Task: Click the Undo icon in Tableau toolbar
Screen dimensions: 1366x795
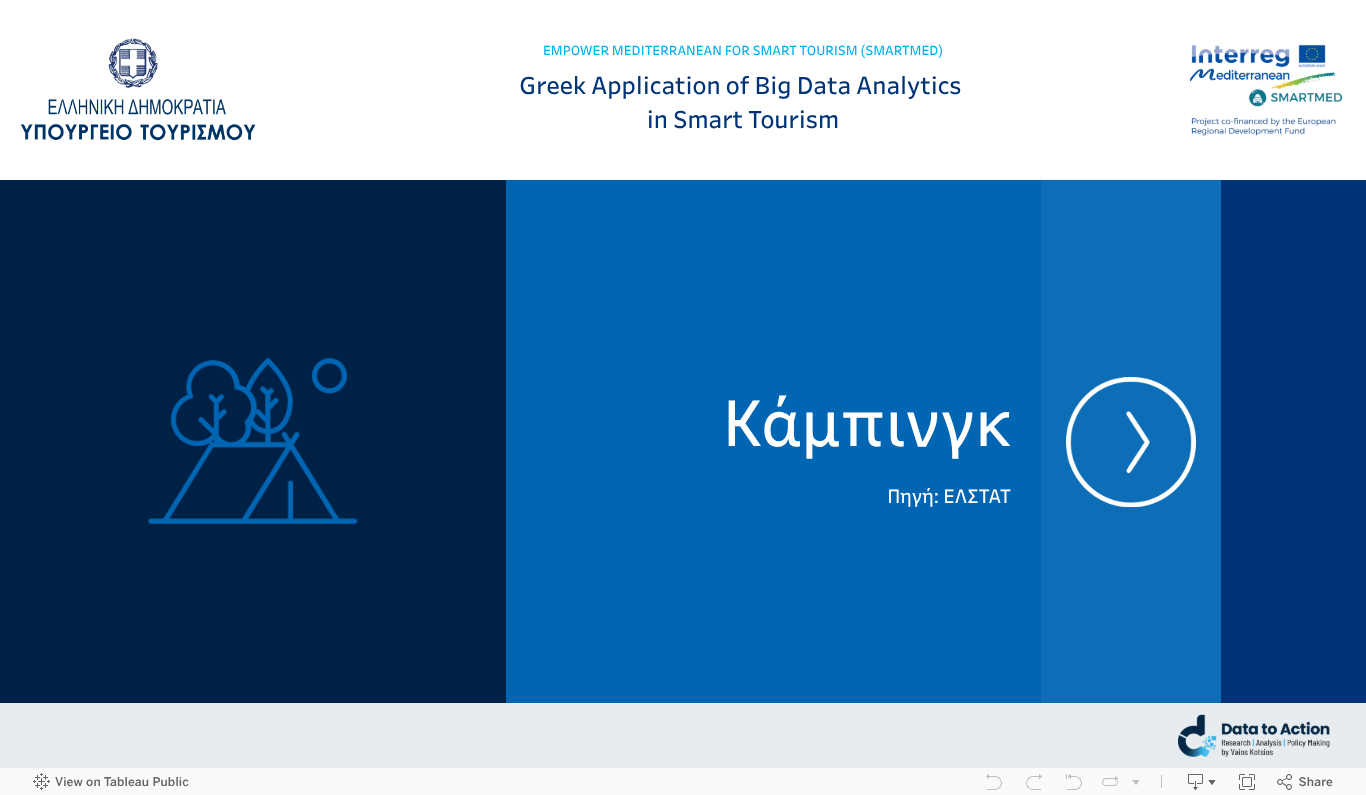Action: tap(993, 782)
